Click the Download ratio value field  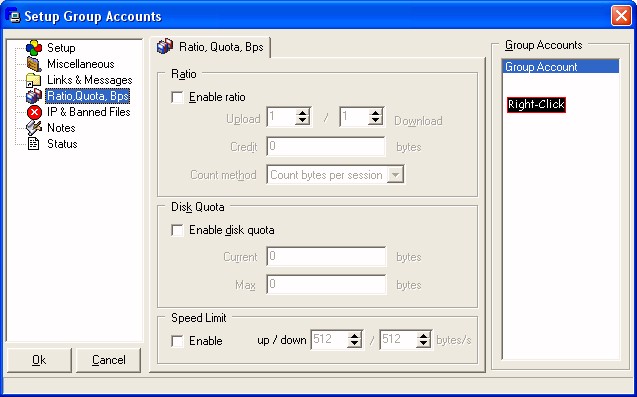[354, 117]
